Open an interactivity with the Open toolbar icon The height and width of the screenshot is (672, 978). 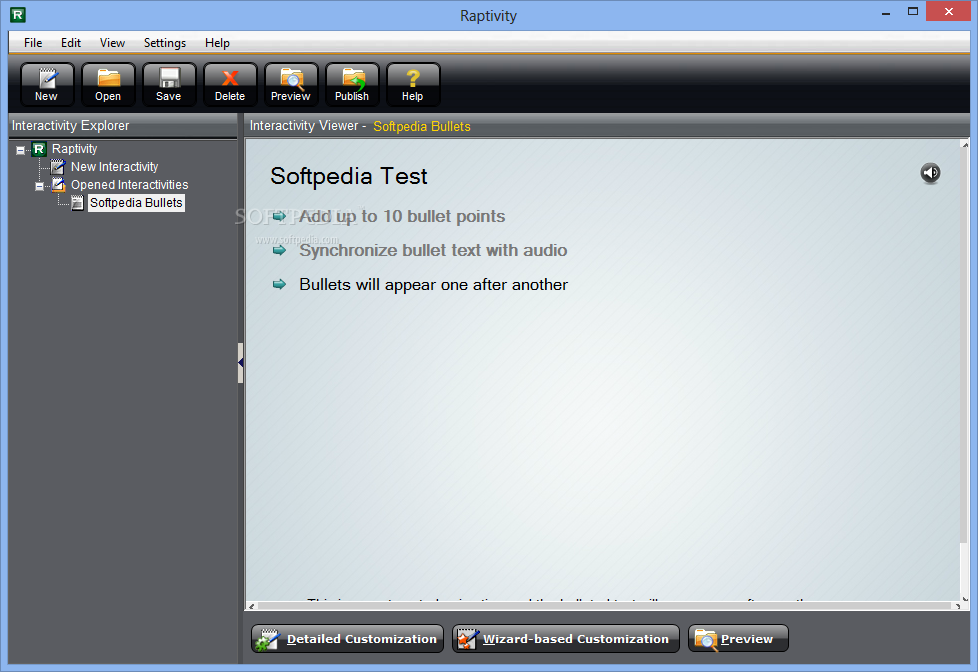(108, 85)
